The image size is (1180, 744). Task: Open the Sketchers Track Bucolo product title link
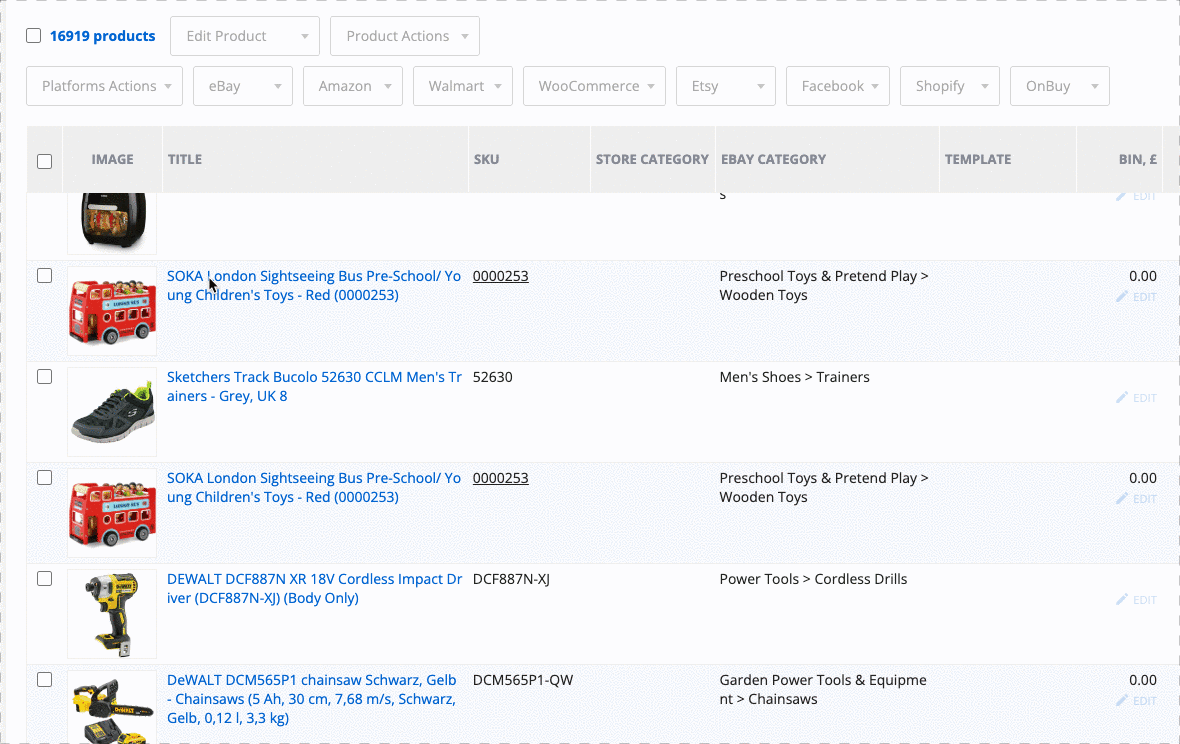(314, 387)
